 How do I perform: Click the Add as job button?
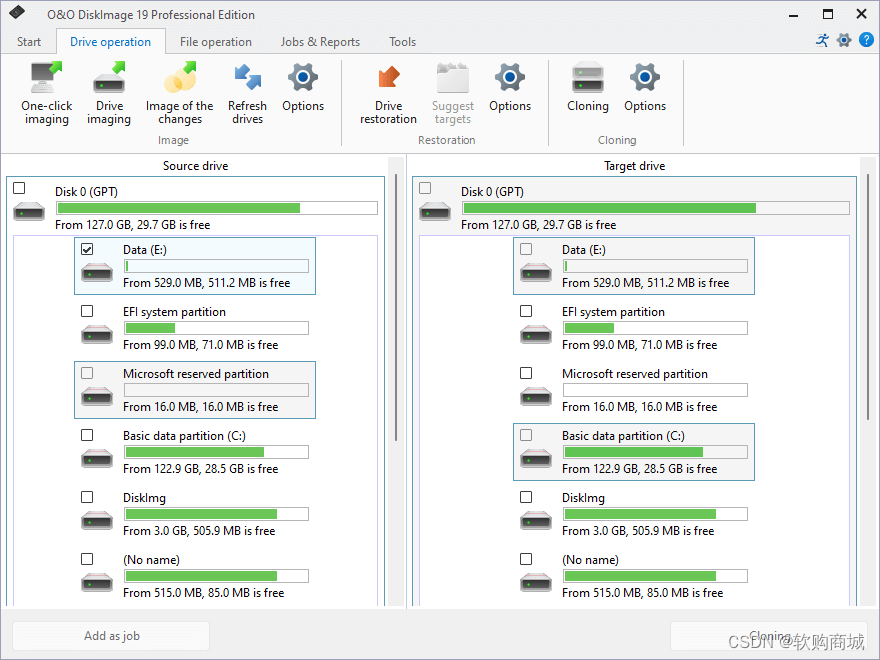pyautogui.click(x=111, y=636)
